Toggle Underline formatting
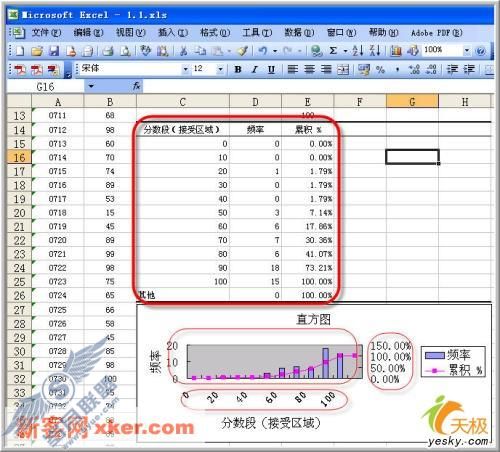Screen dimensions: 500x452 [x=271, y=69]
